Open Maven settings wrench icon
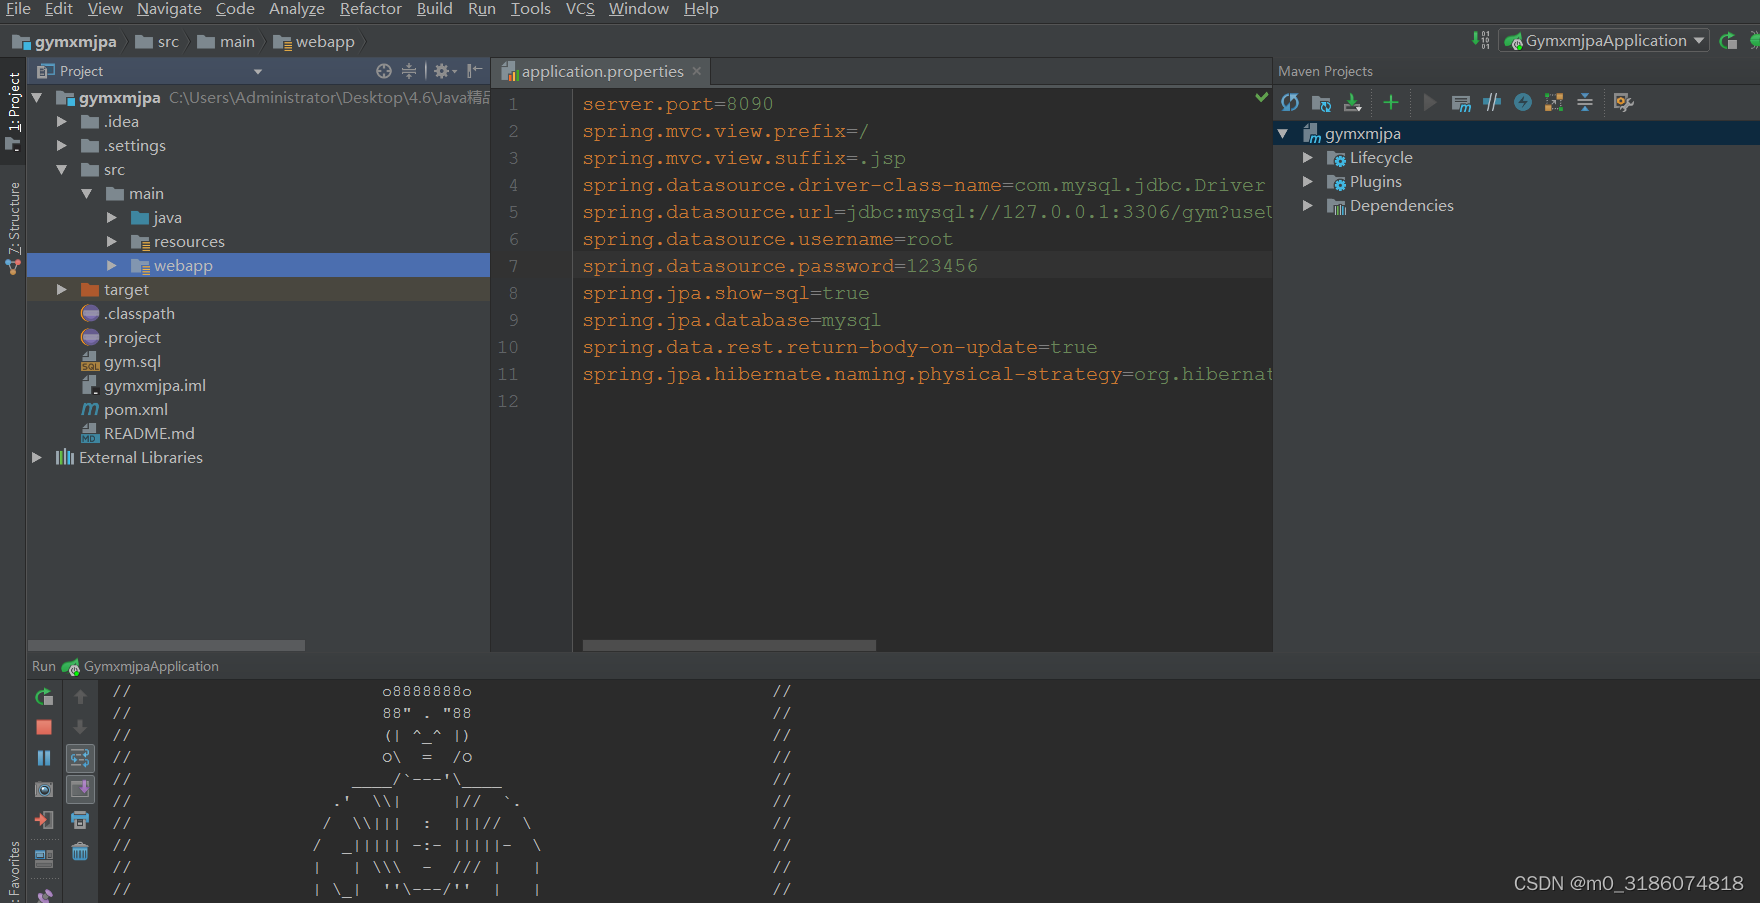The image size is (1760, 903). coord(1623,102)
